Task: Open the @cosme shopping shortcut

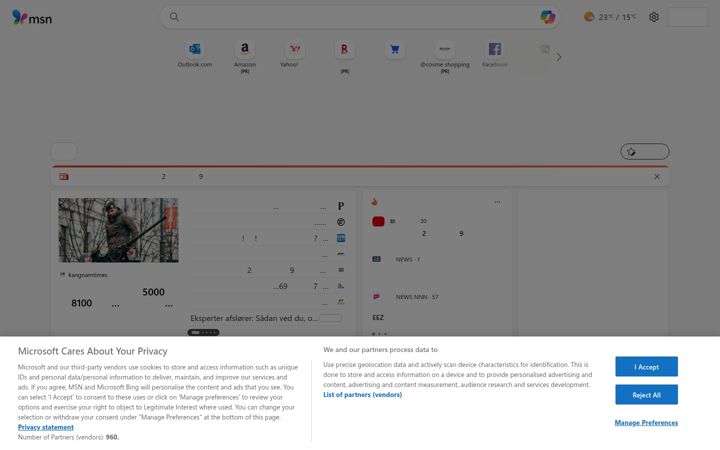Action: 444,56
